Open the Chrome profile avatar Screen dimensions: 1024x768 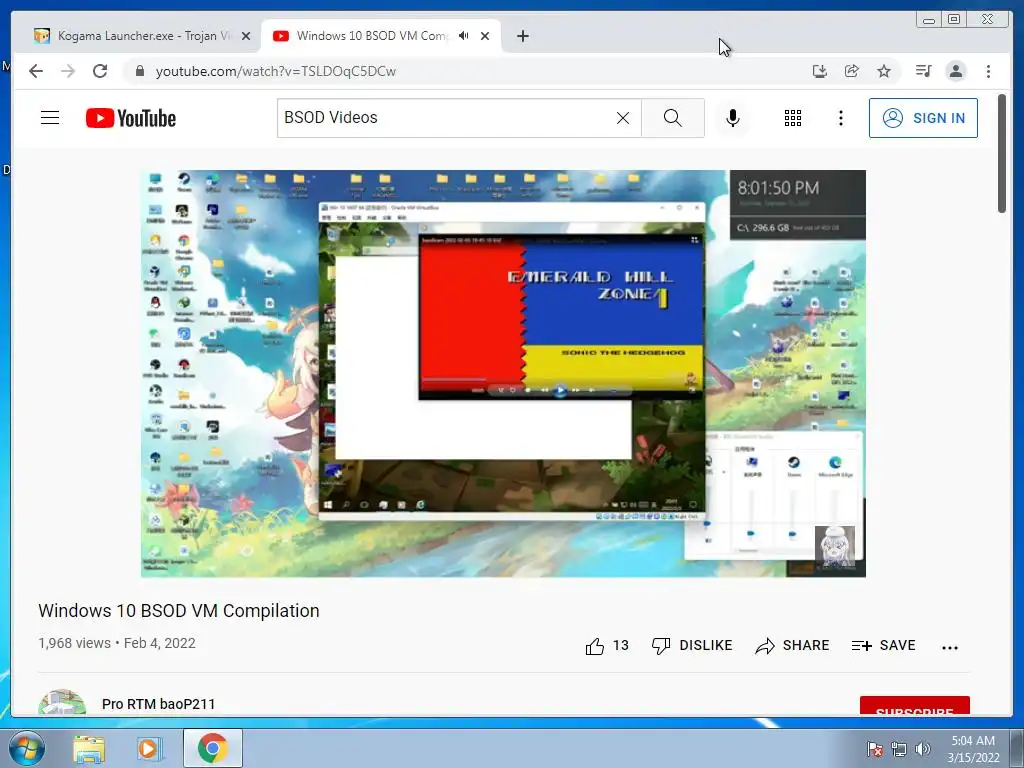tap(955, 71)
